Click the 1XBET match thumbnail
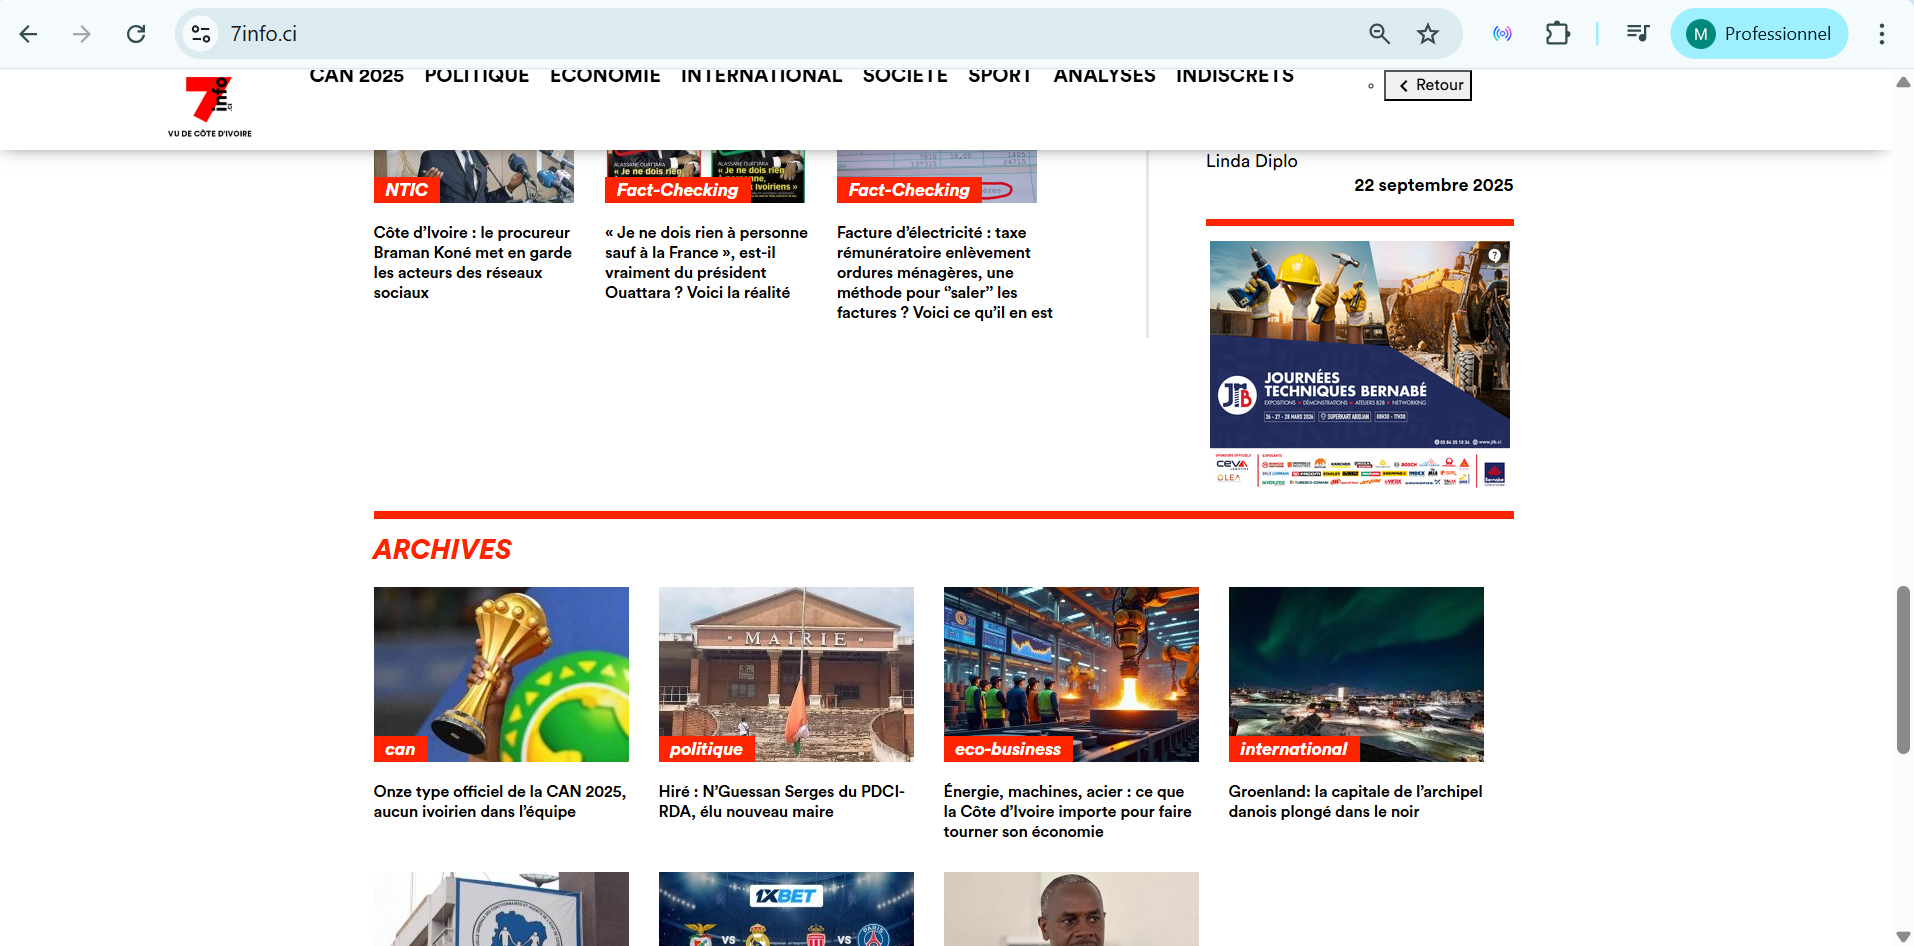This screenshot has height=946, width=1914. point(786,909)
